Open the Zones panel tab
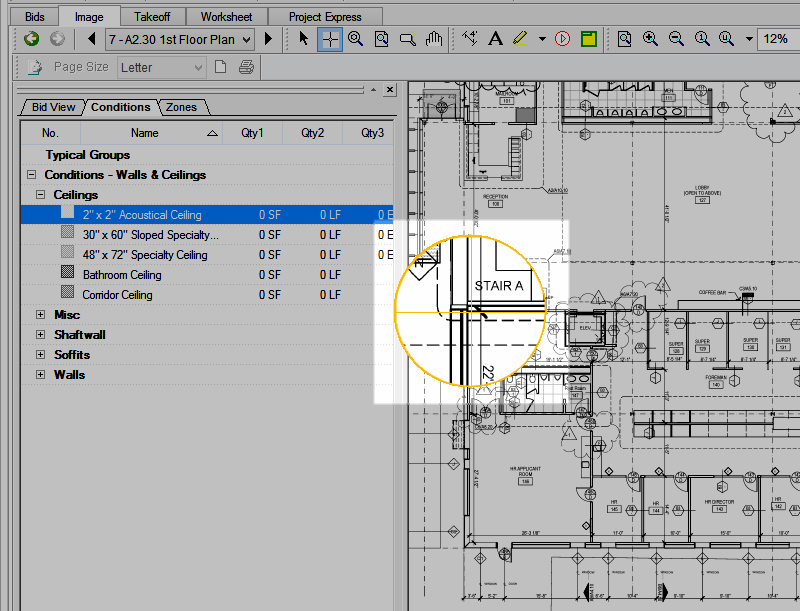 point(182,107)
